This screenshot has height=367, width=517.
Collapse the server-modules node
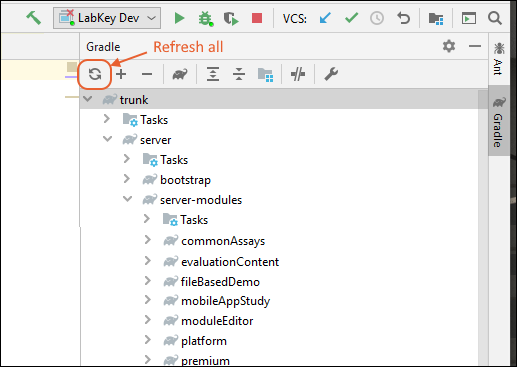tap(127, 199)
